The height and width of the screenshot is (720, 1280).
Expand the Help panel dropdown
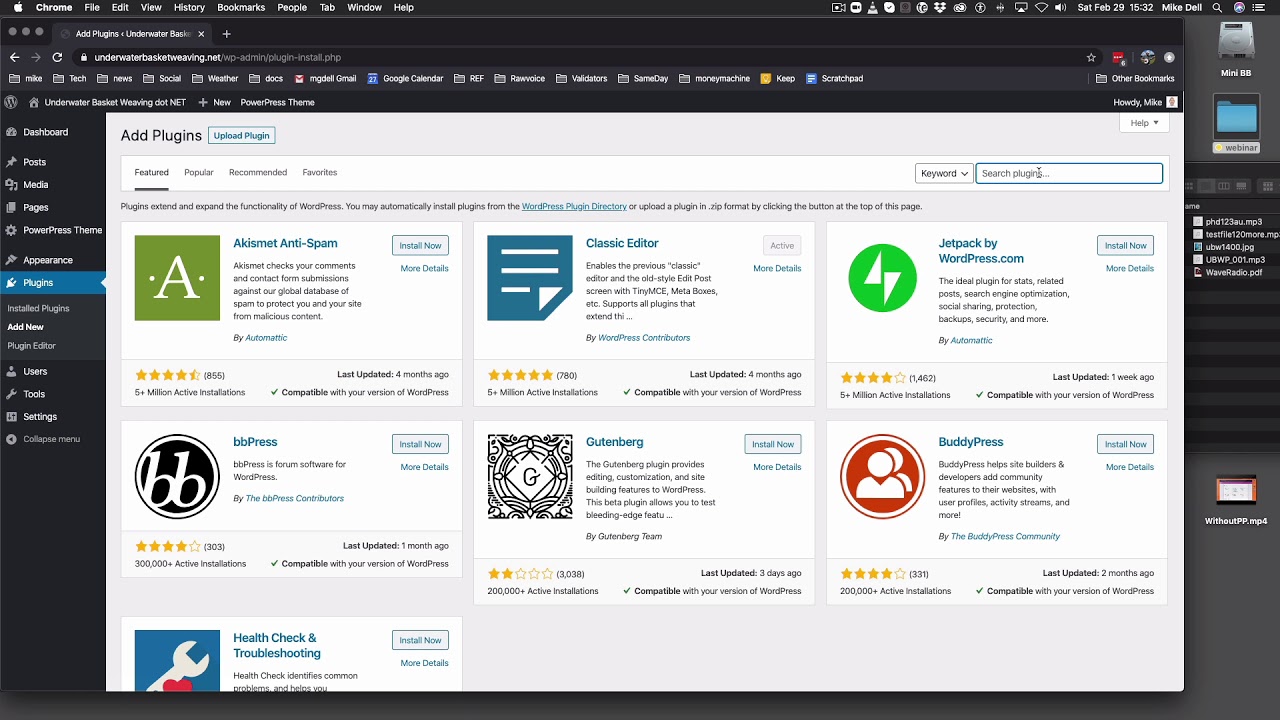point(1144,123)
